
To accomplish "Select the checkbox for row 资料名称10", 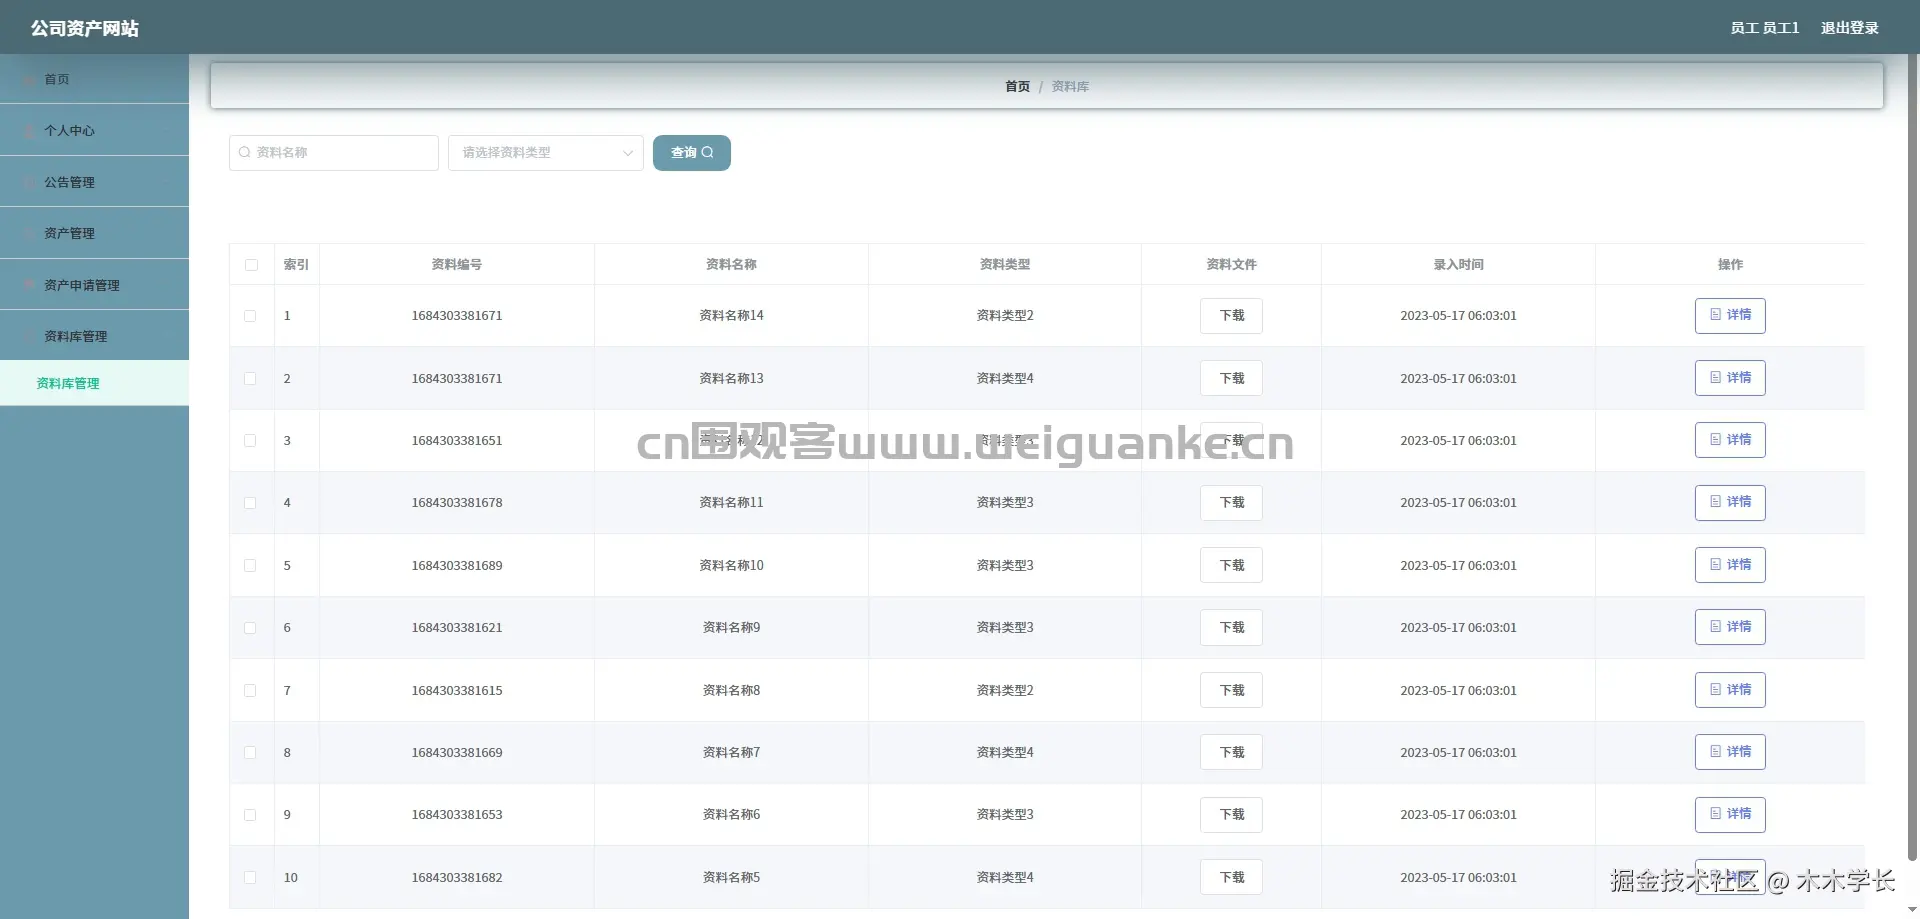I will [x=250, y=566].
